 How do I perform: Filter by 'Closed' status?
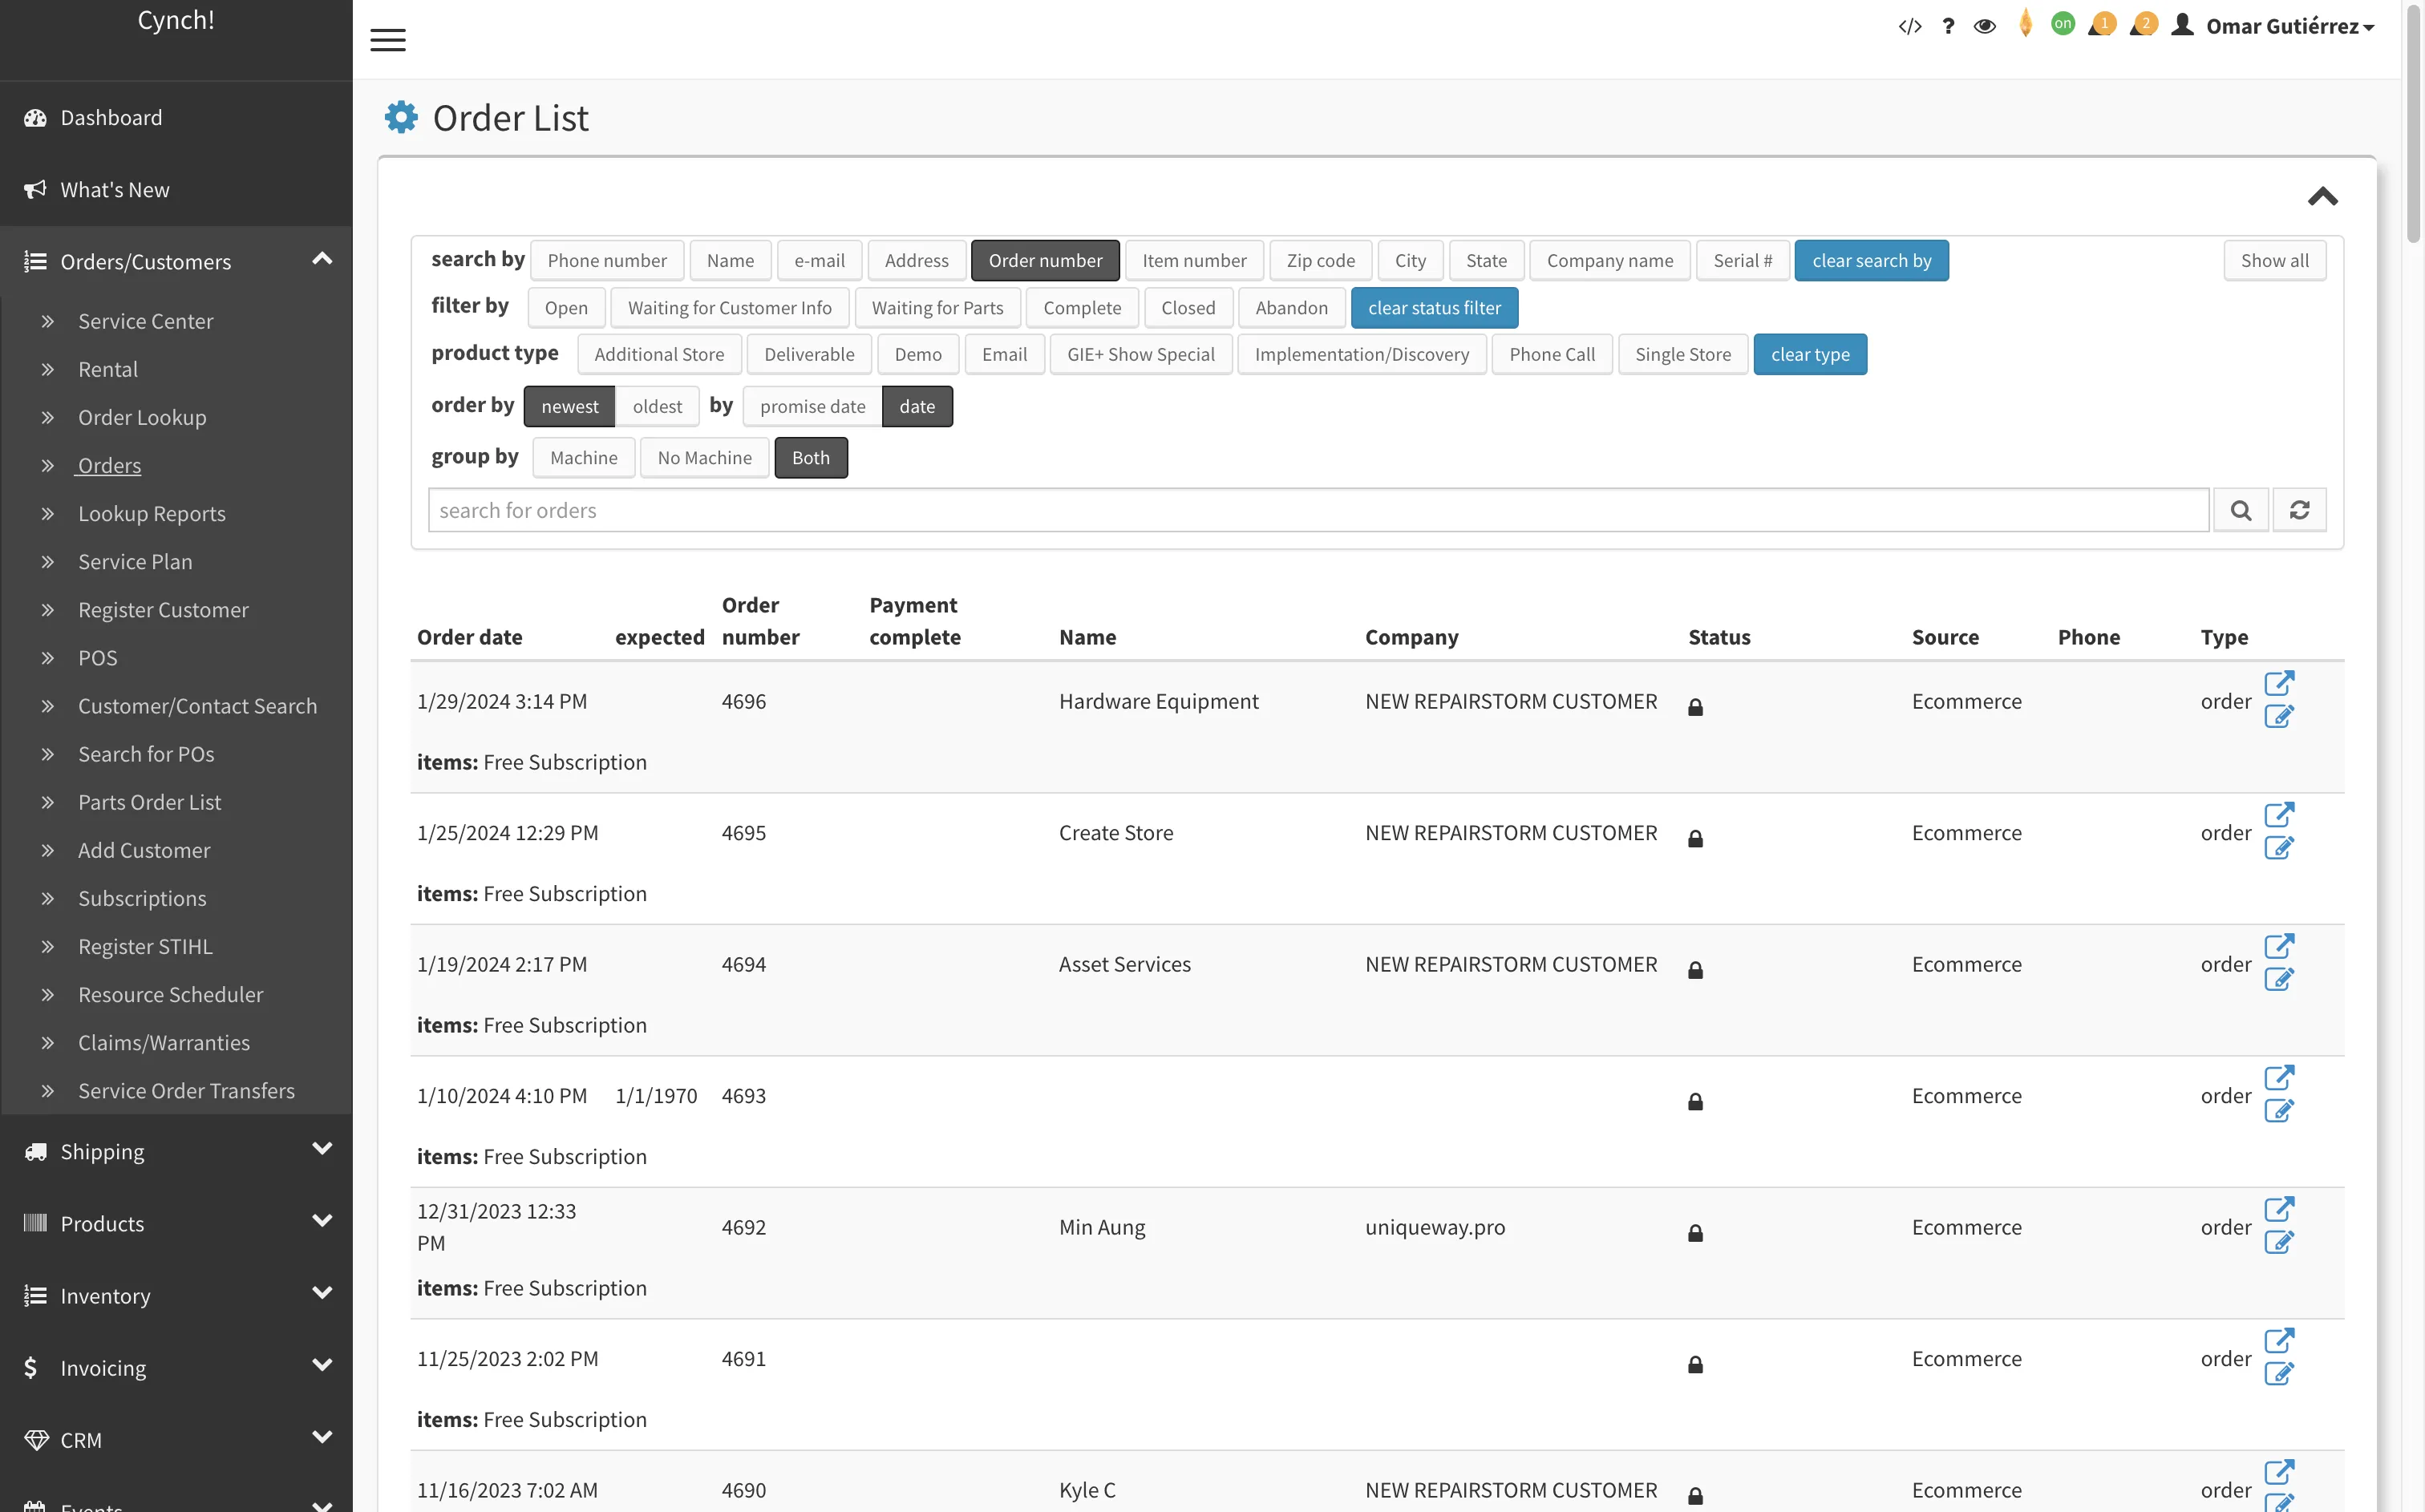tap(1188, 308)
